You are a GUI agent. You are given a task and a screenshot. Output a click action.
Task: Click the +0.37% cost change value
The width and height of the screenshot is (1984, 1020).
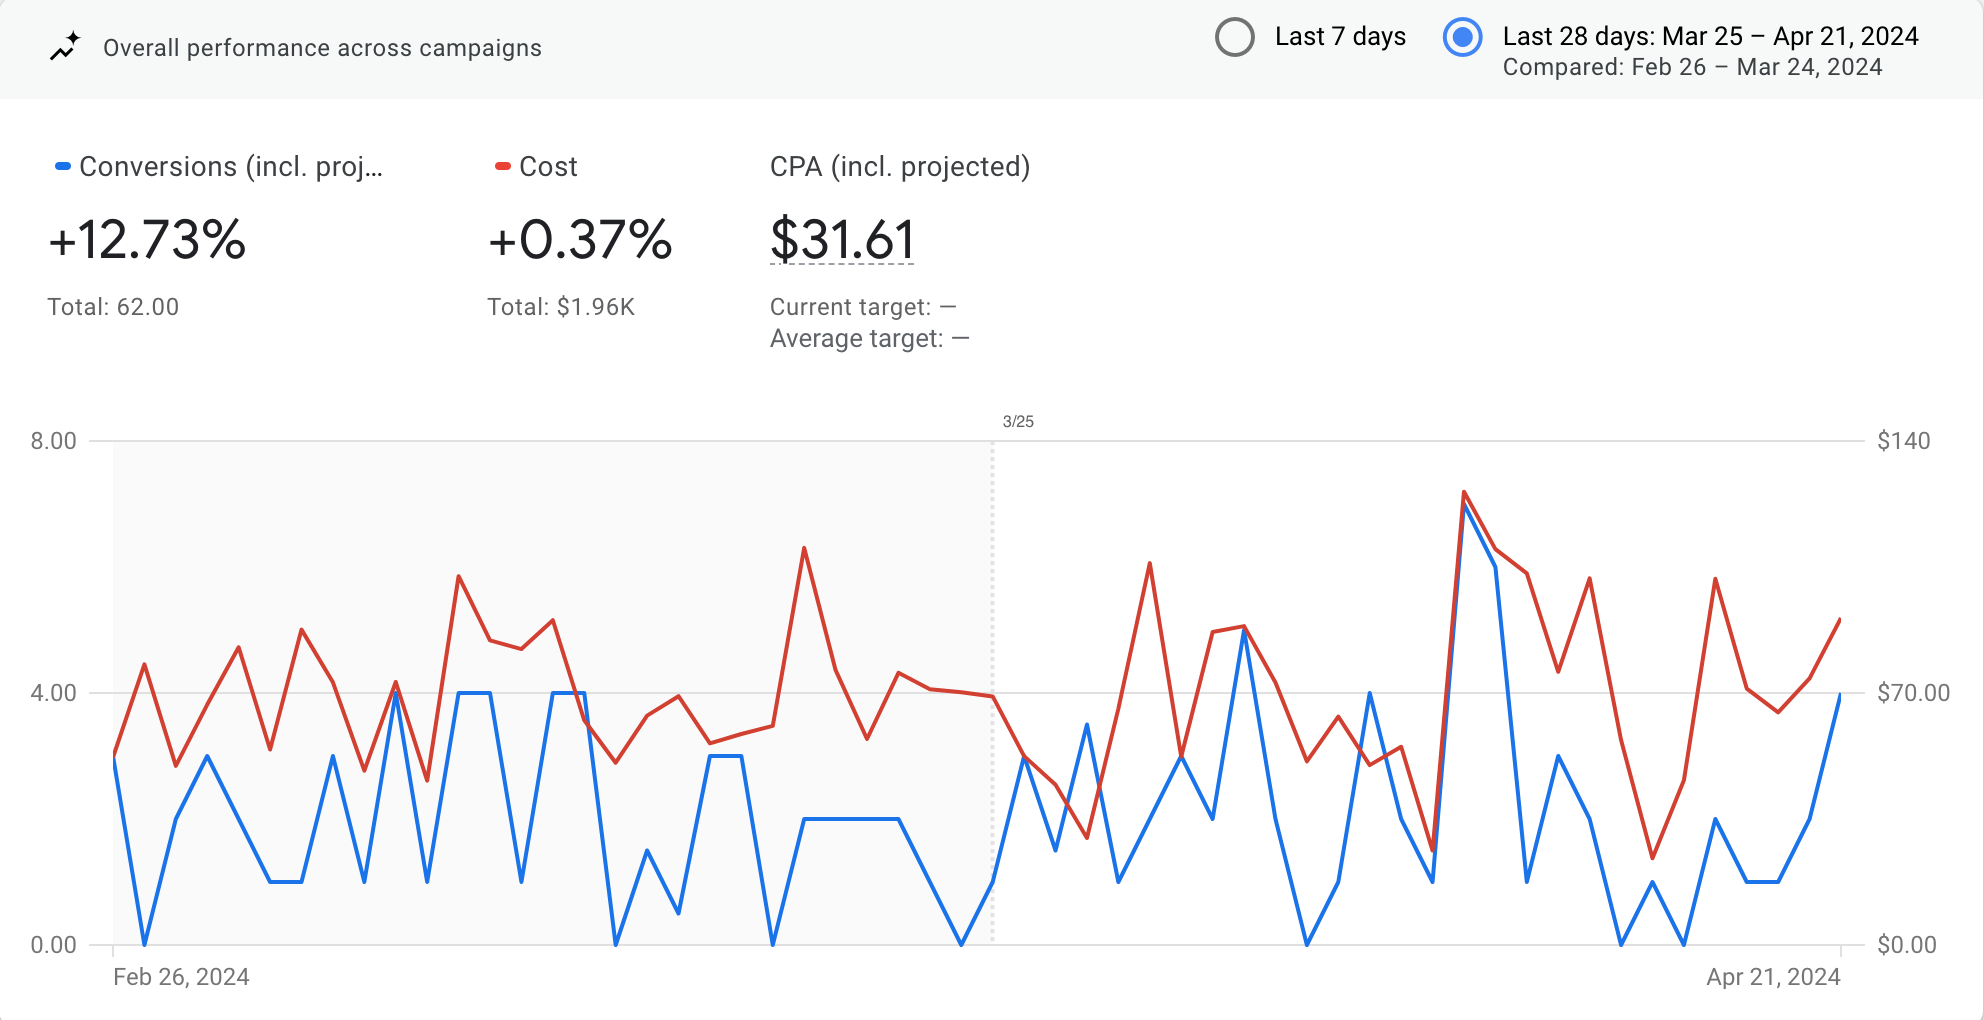580,240
